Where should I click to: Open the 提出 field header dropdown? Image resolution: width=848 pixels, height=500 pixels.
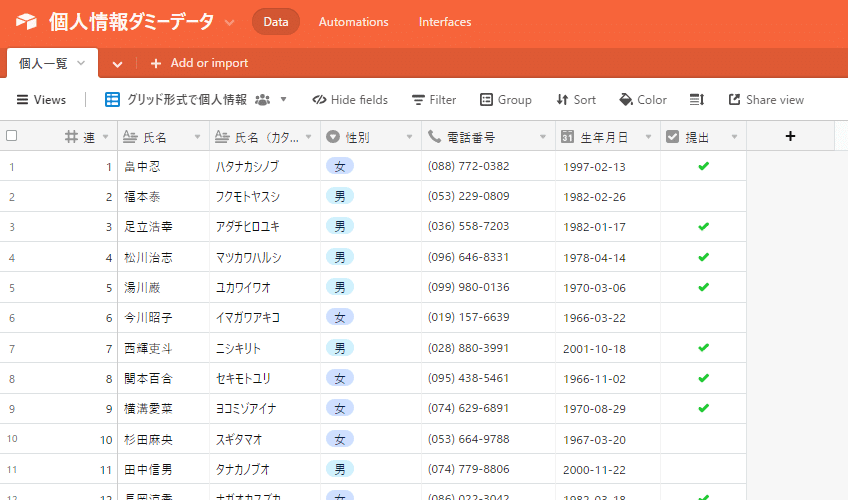pyautogui.click(x=734, y=137)
